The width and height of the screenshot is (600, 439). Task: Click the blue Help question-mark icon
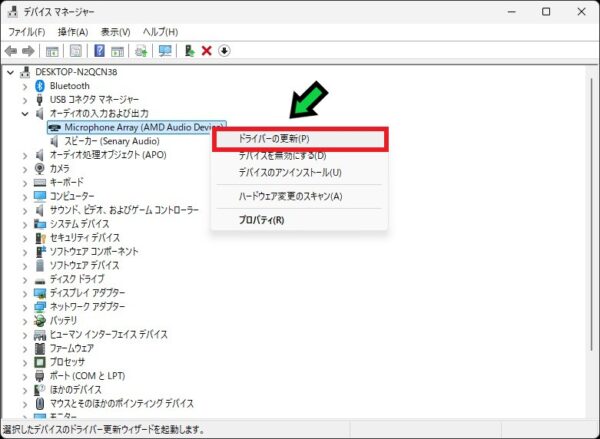pyautogui.click(x=99, y=51)
